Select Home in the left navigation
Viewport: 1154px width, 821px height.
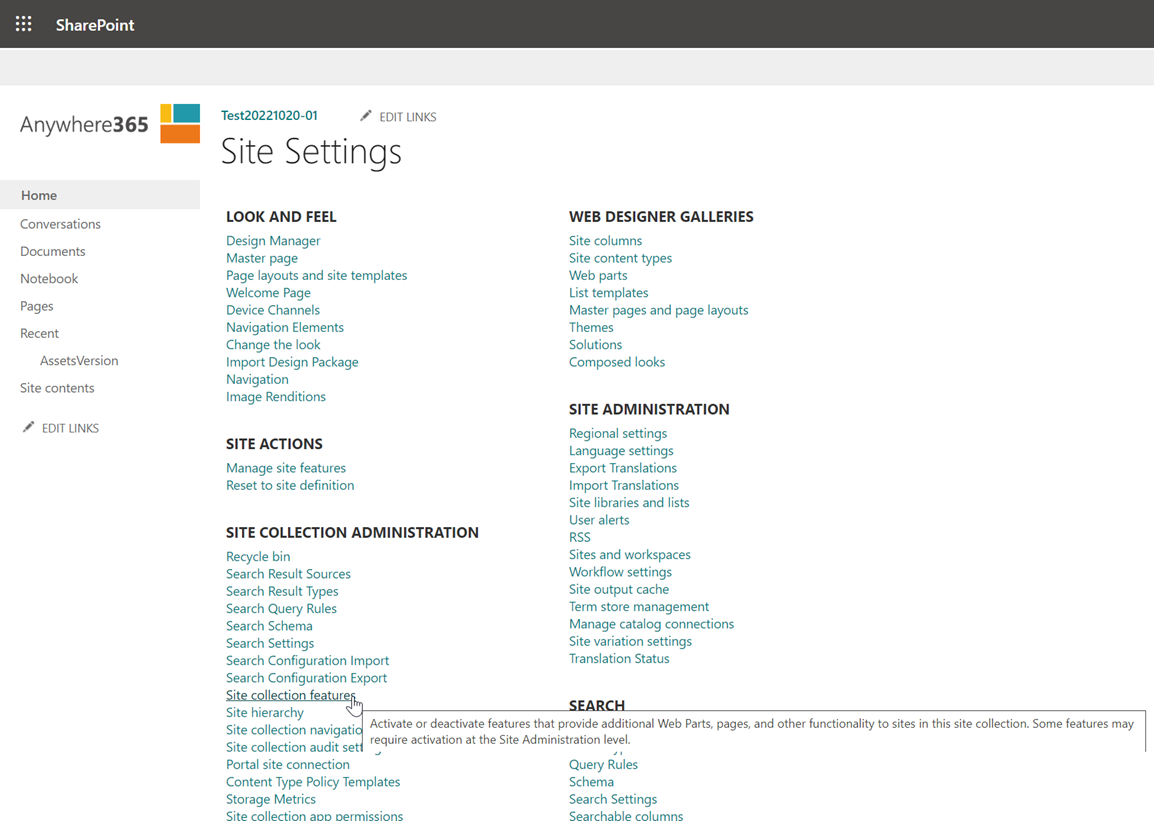click(39, 195)
